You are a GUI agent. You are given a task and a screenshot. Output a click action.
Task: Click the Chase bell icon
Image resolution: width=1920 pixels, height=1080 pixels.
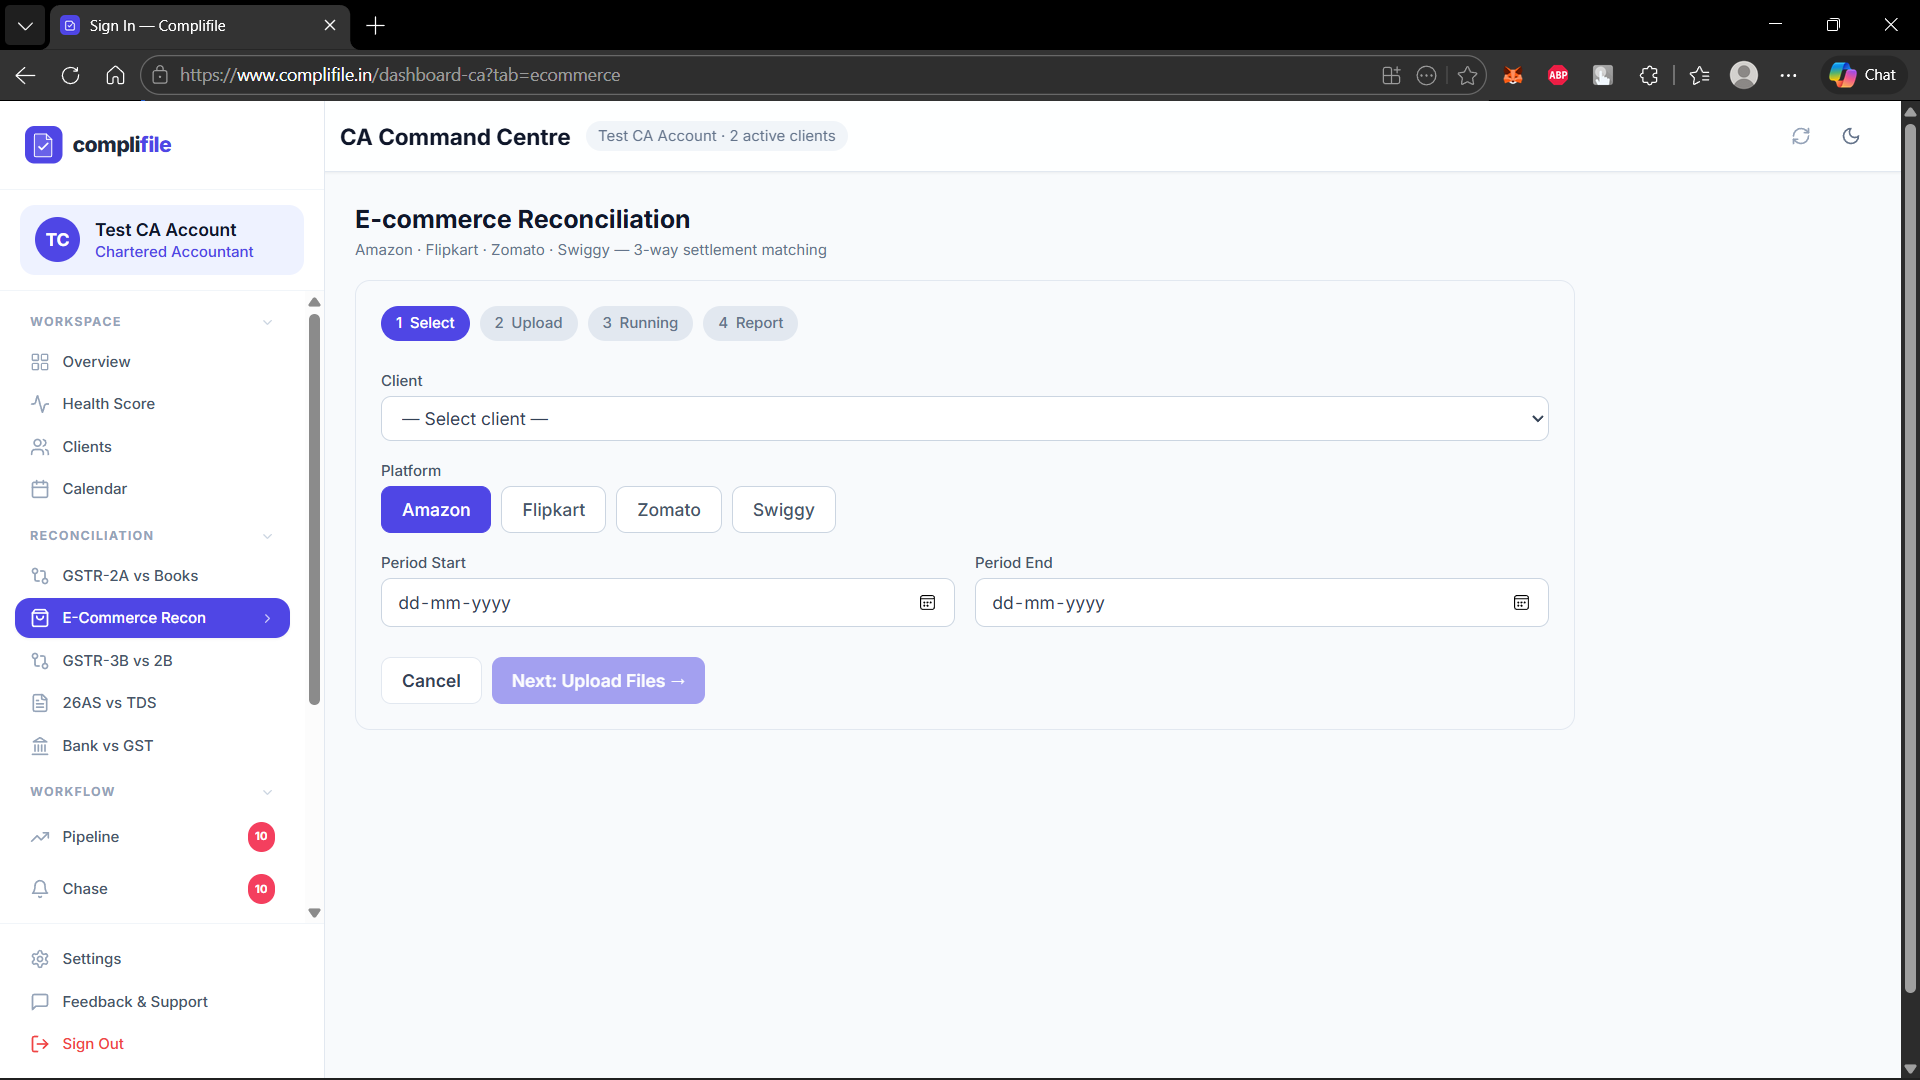pos(40,889)
